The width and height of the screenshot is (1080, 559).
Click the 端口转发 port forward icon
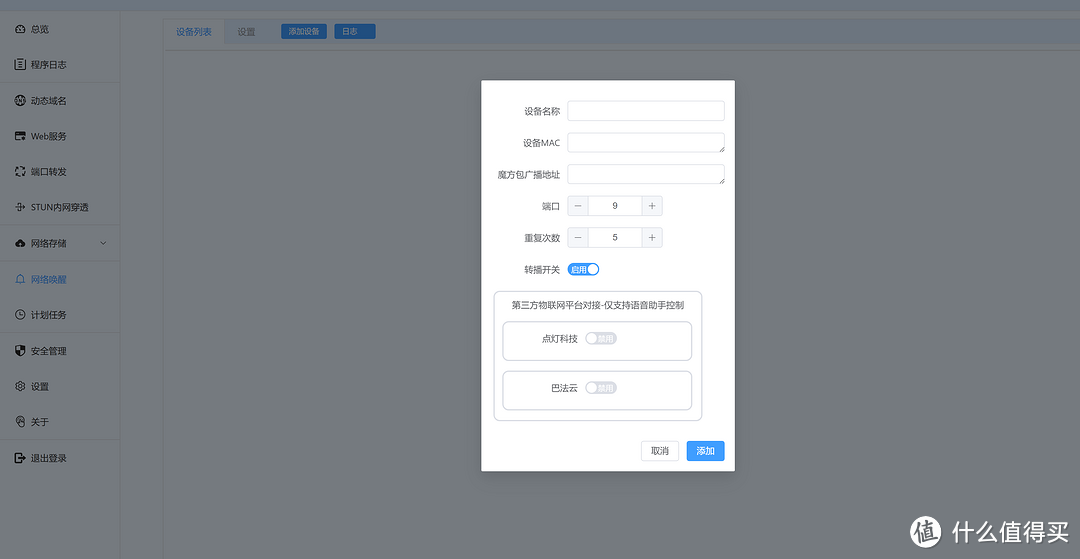[x=20, y=171]
